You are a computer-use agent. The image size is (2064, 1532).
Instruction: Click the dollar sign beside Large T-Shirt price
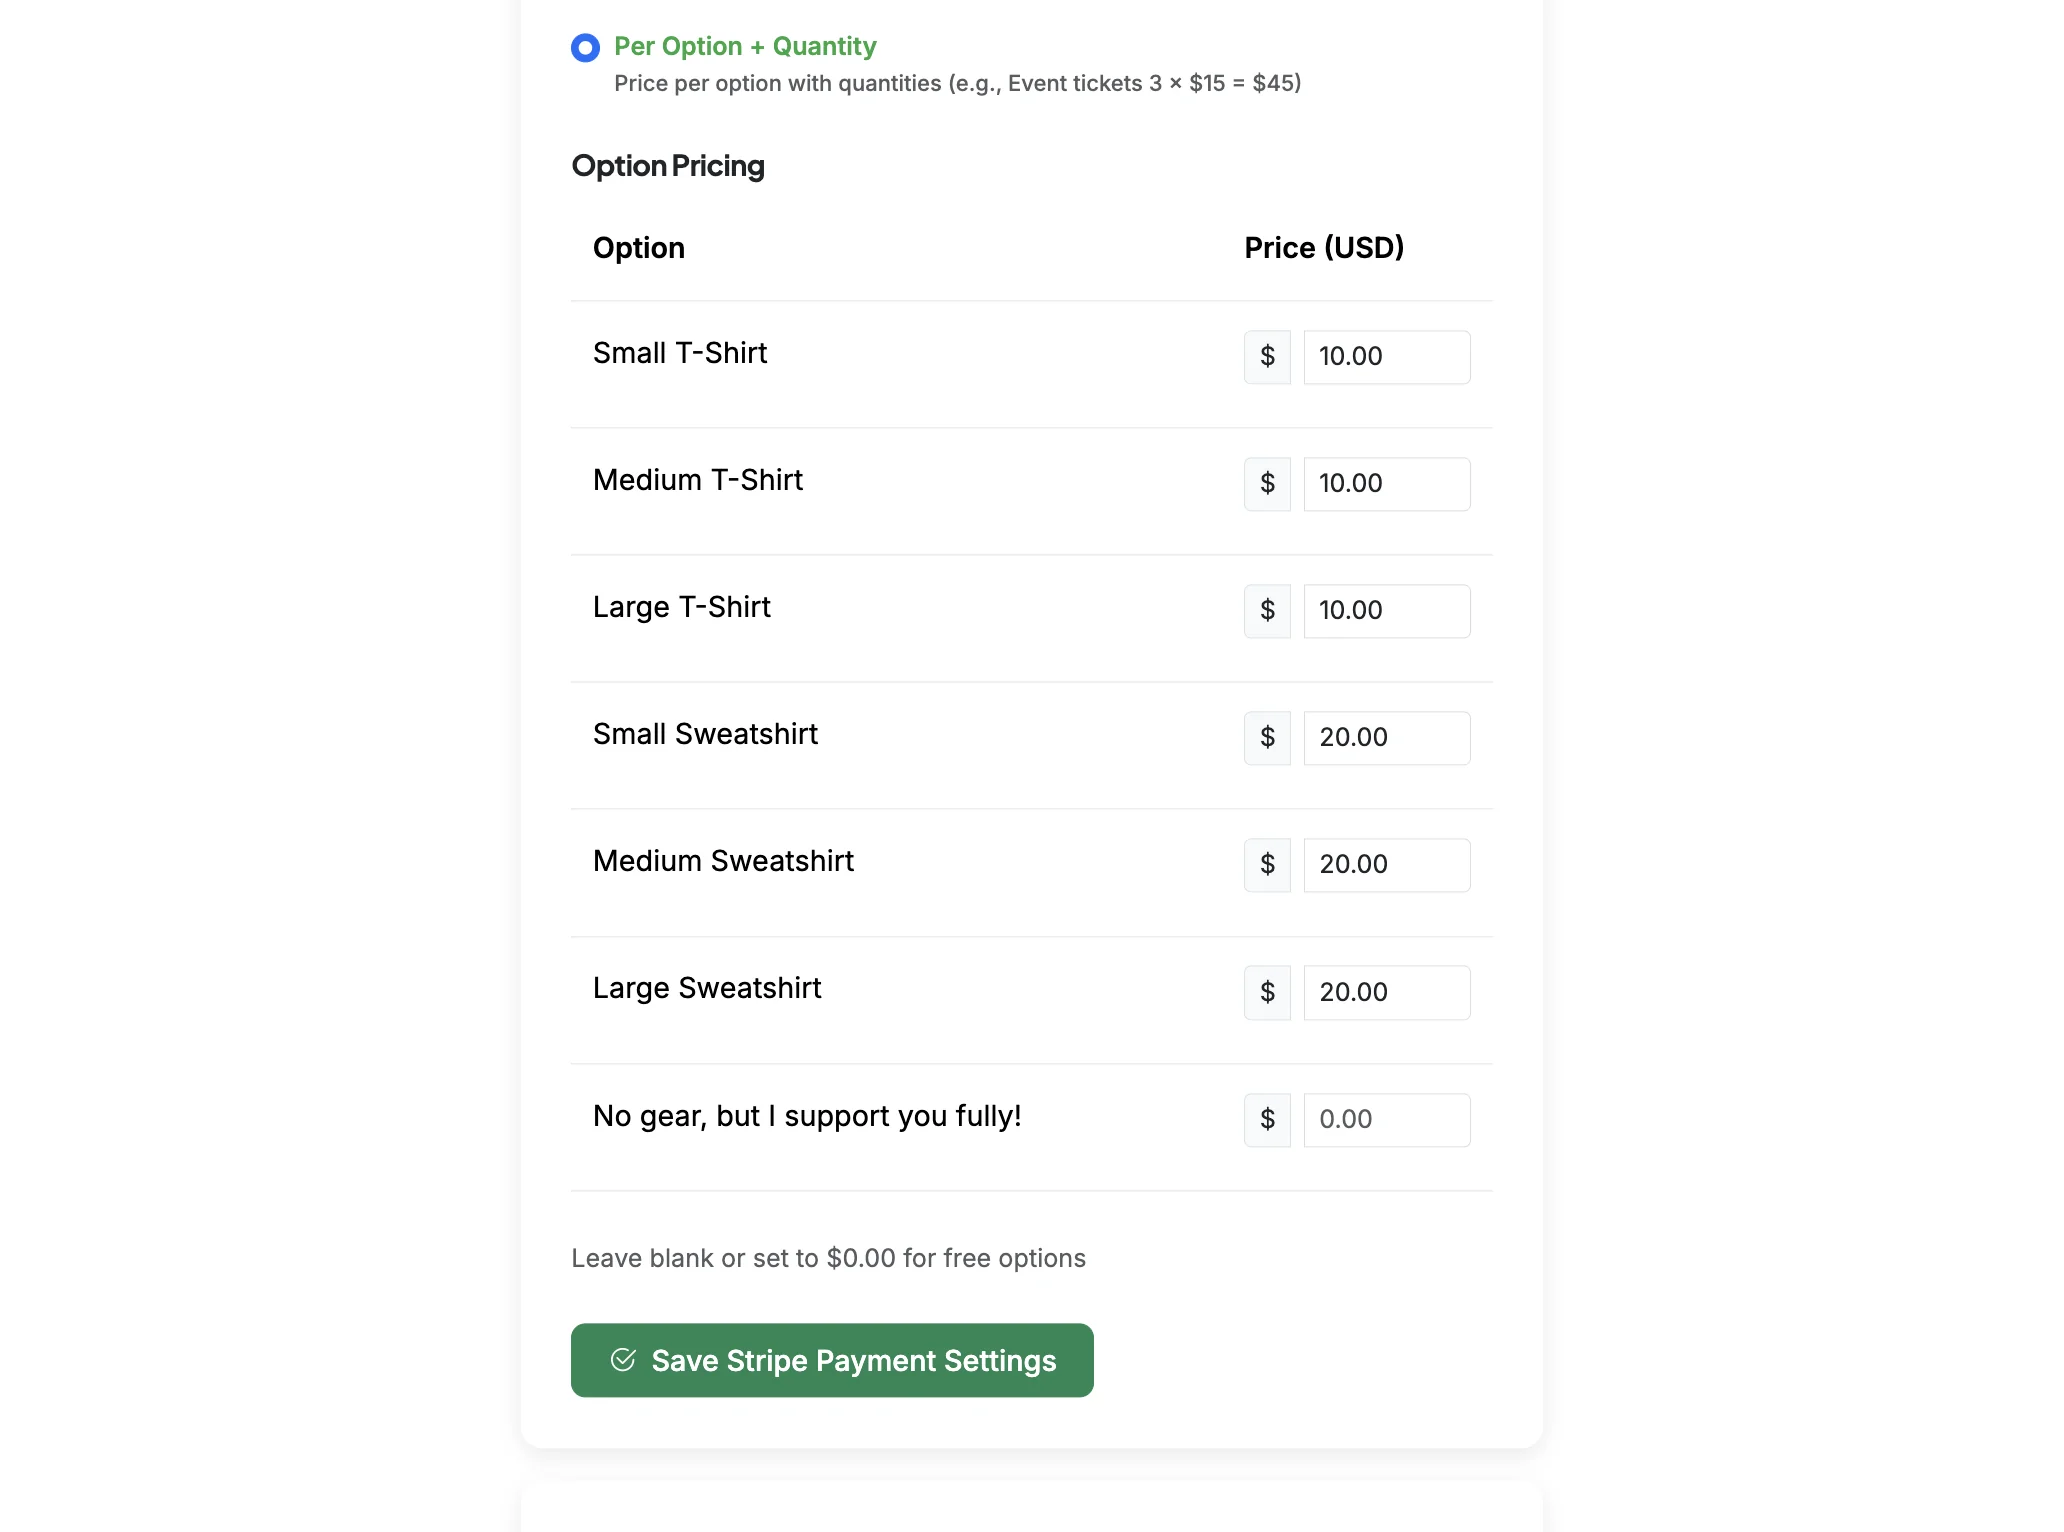[x=1267, y=611]
